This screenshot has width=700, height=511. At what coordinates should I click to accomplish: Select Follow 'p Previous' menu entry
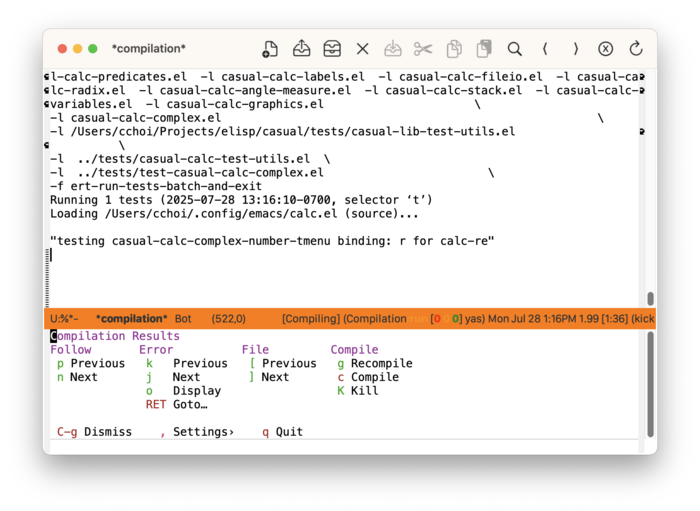point(91,363)
